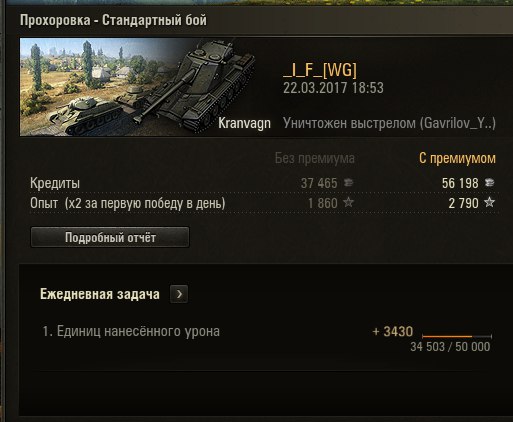Click the silver credits icon without premium
513x422 pixels.
(348, 183)
